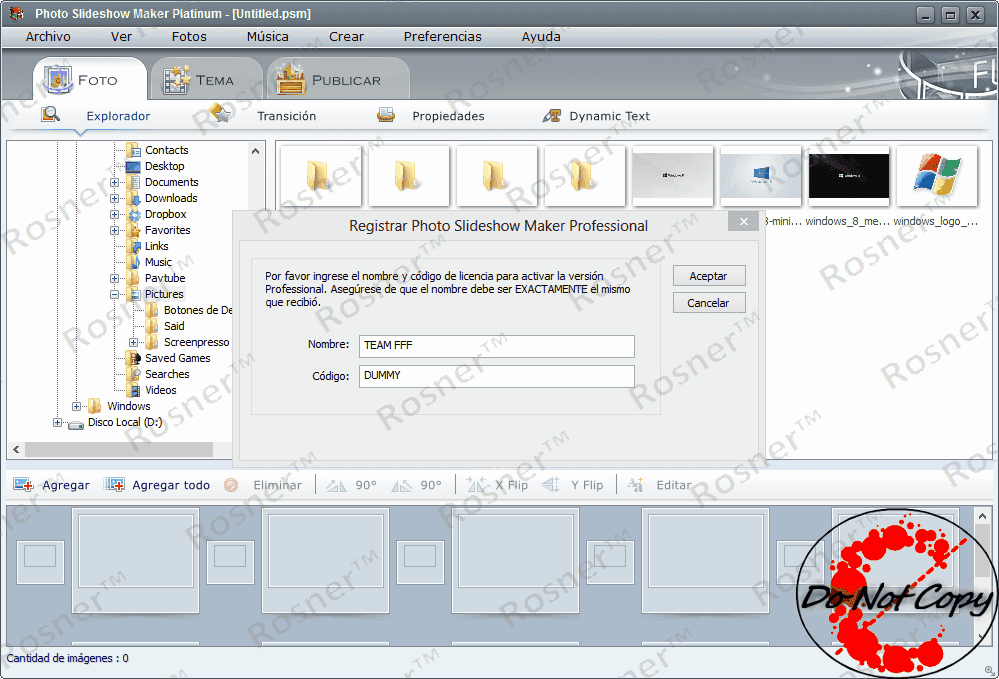
Task: Click the storyboard scroll up arrow
Action: [x=982, y=517]
